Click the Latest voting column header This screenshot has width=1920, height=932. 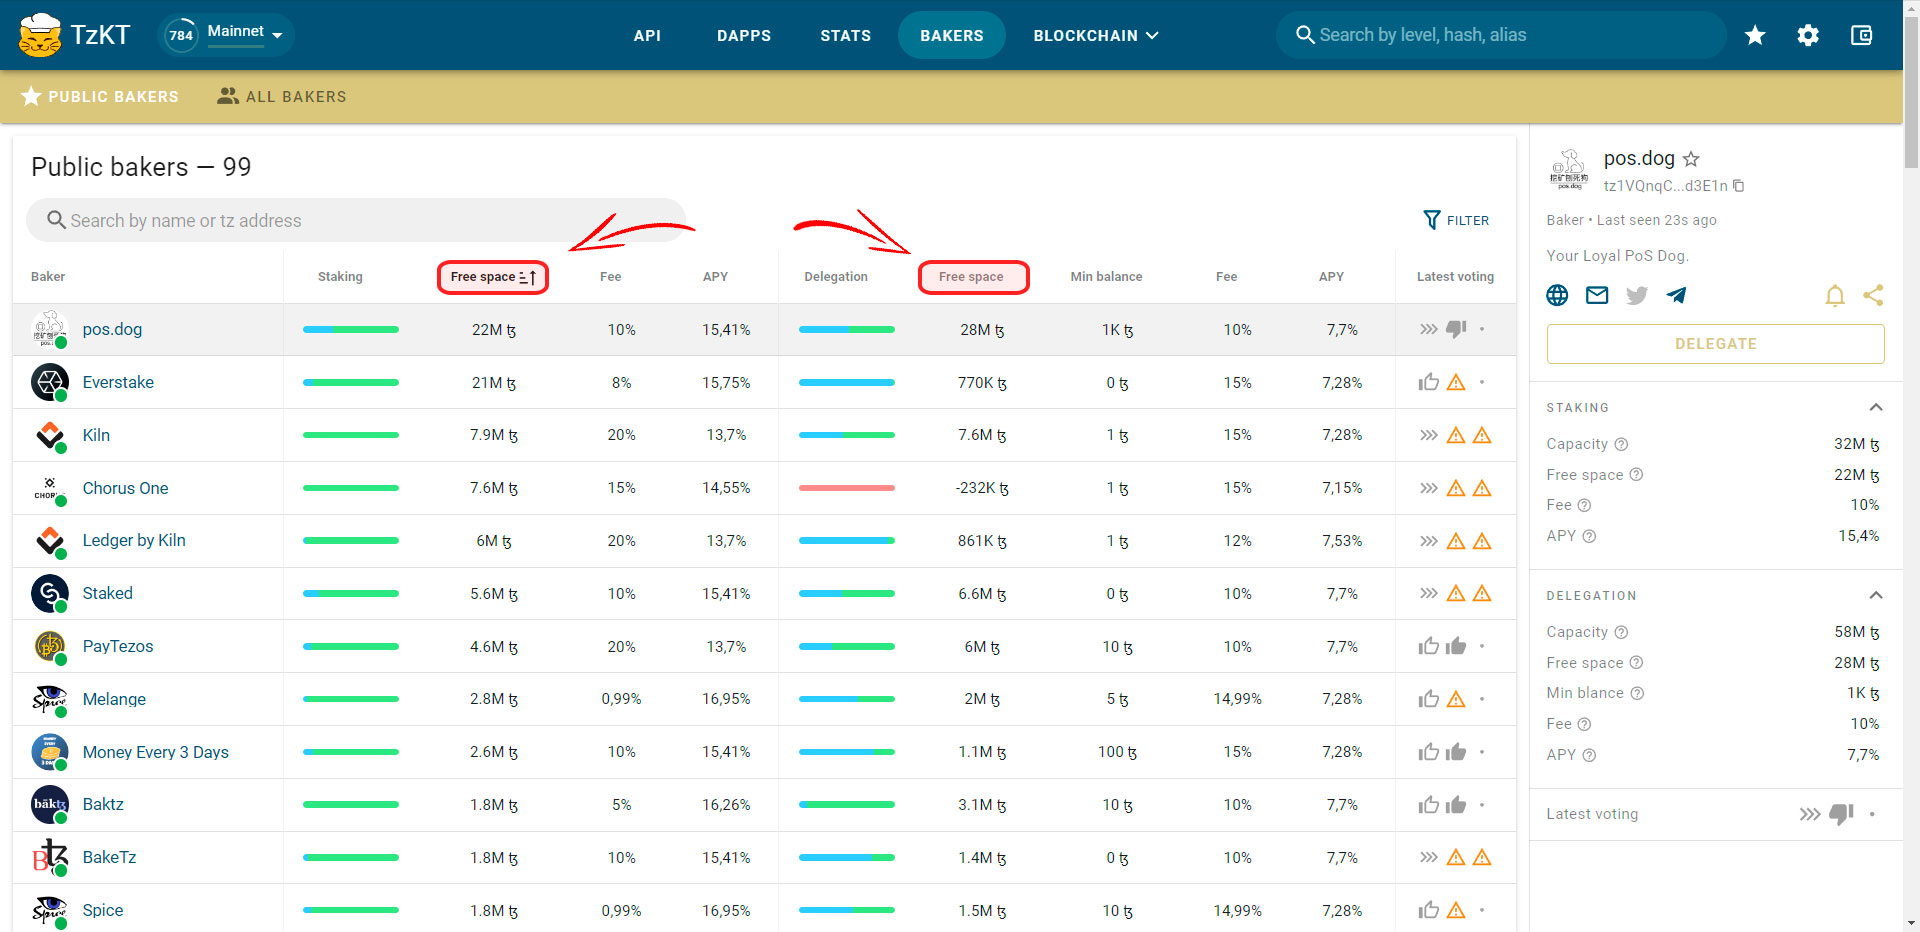[x=1455, y=277]
